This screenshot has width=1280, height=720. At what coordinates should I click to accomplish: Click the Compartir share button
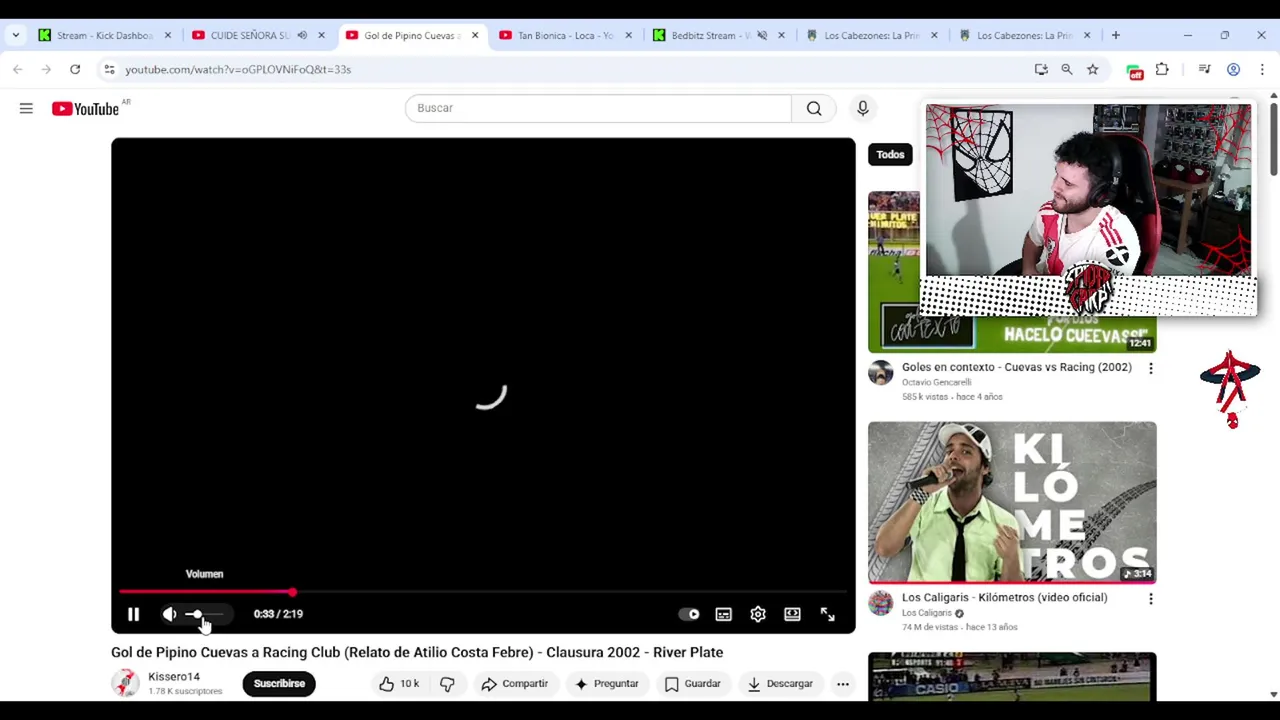[x=514, y=684]
